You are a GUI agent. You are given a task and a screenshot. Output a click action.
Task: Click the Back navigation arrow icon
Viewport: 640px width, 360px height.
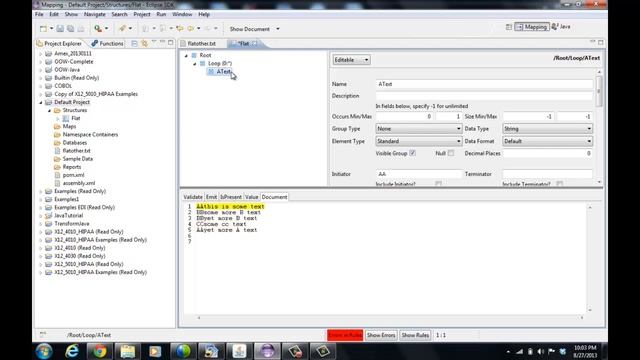[191, 29]
